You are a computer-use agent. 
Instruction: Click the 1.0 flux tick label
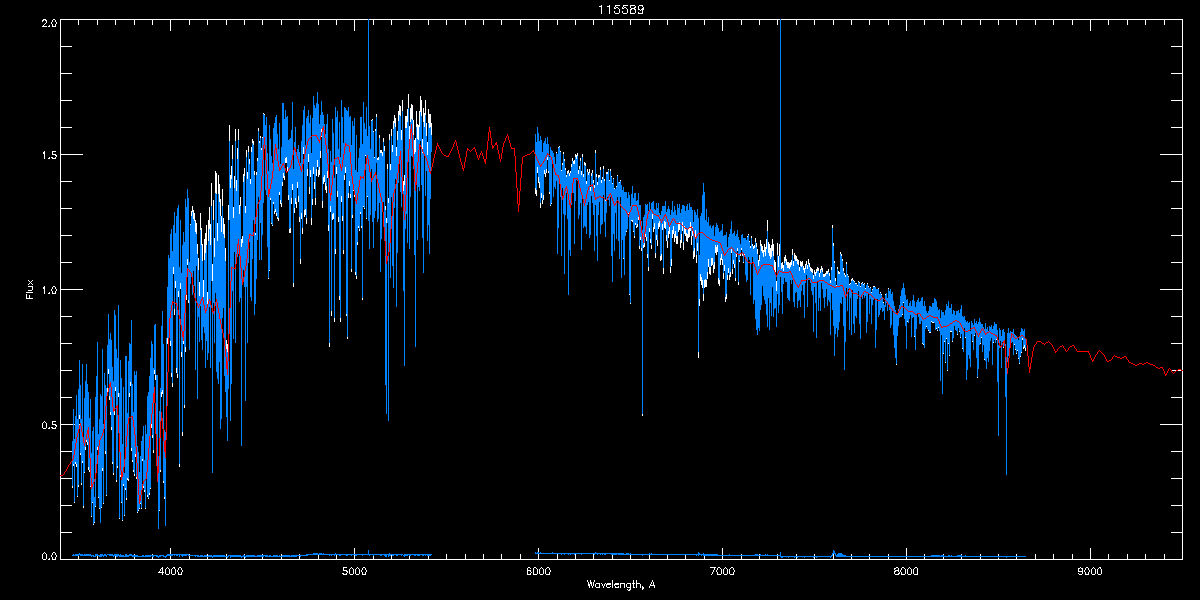click(48, 290)
